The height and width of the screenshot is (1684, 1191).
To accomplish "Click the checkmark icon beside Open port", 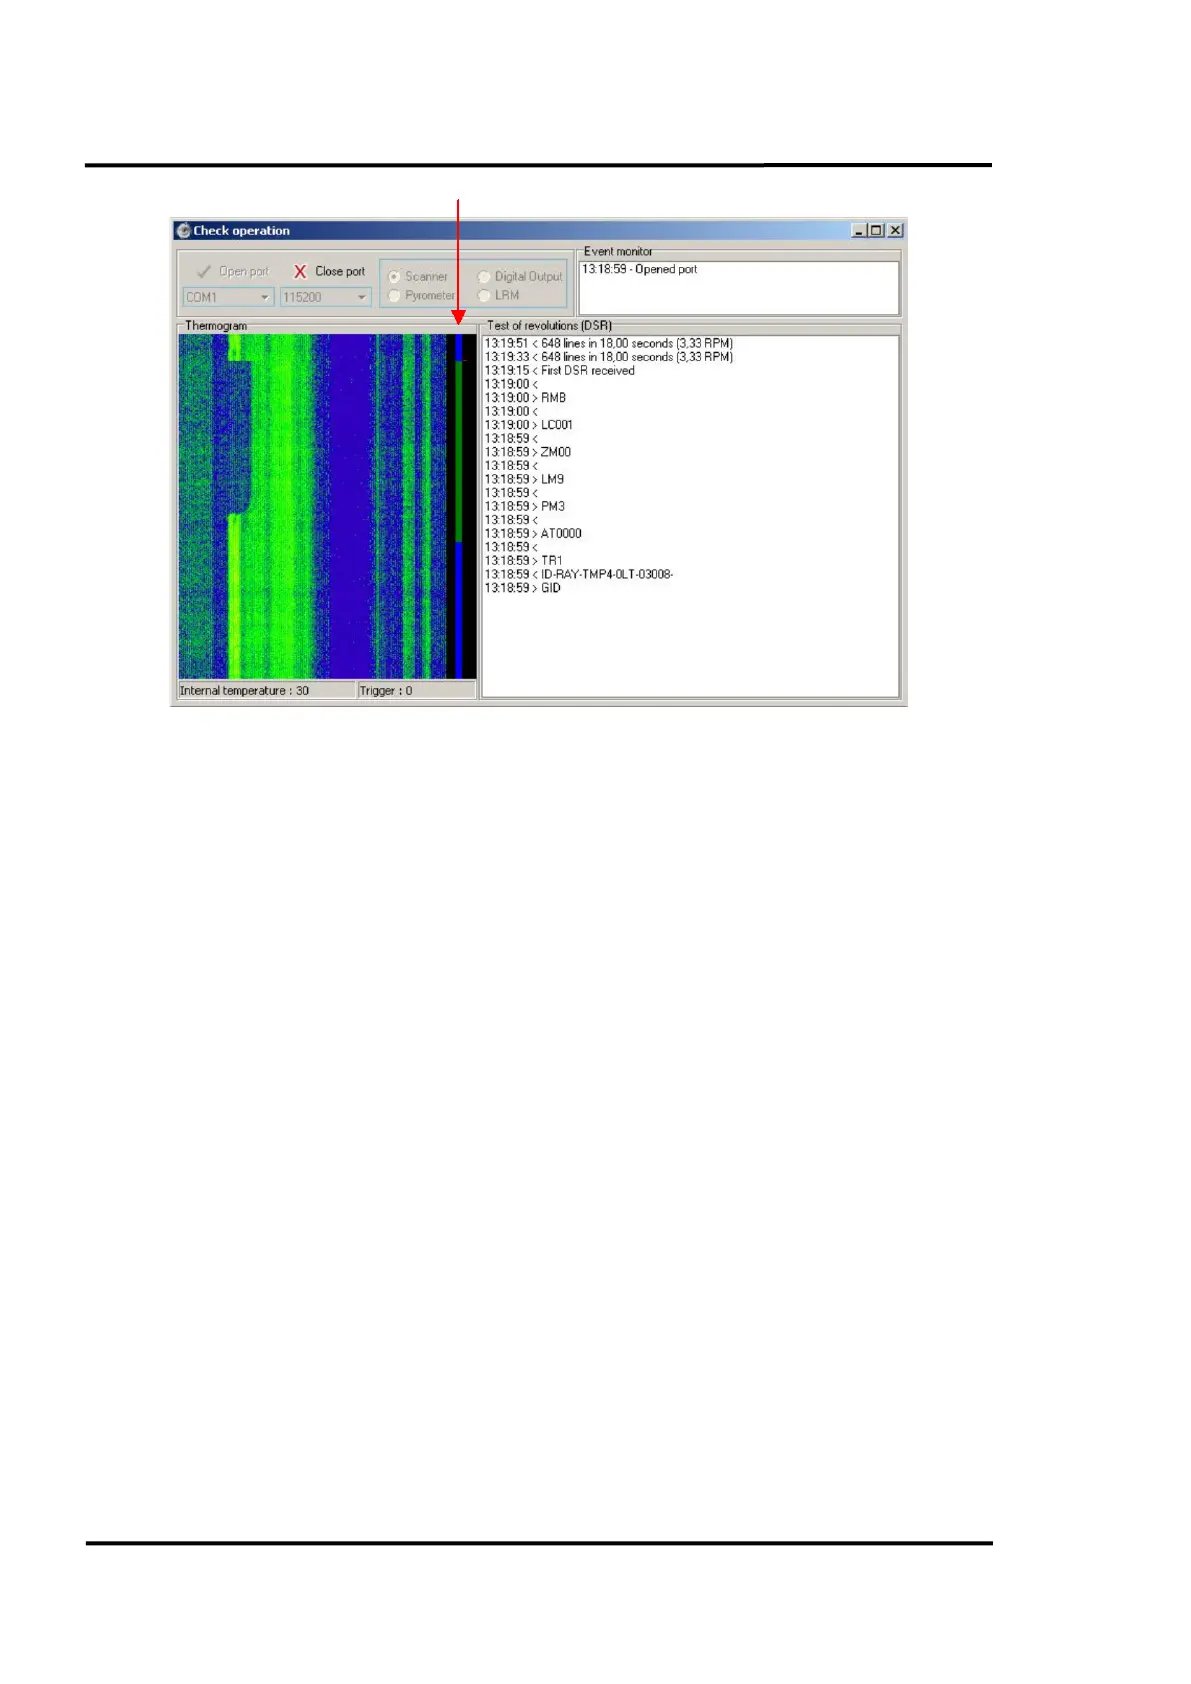I will [204, 271].
